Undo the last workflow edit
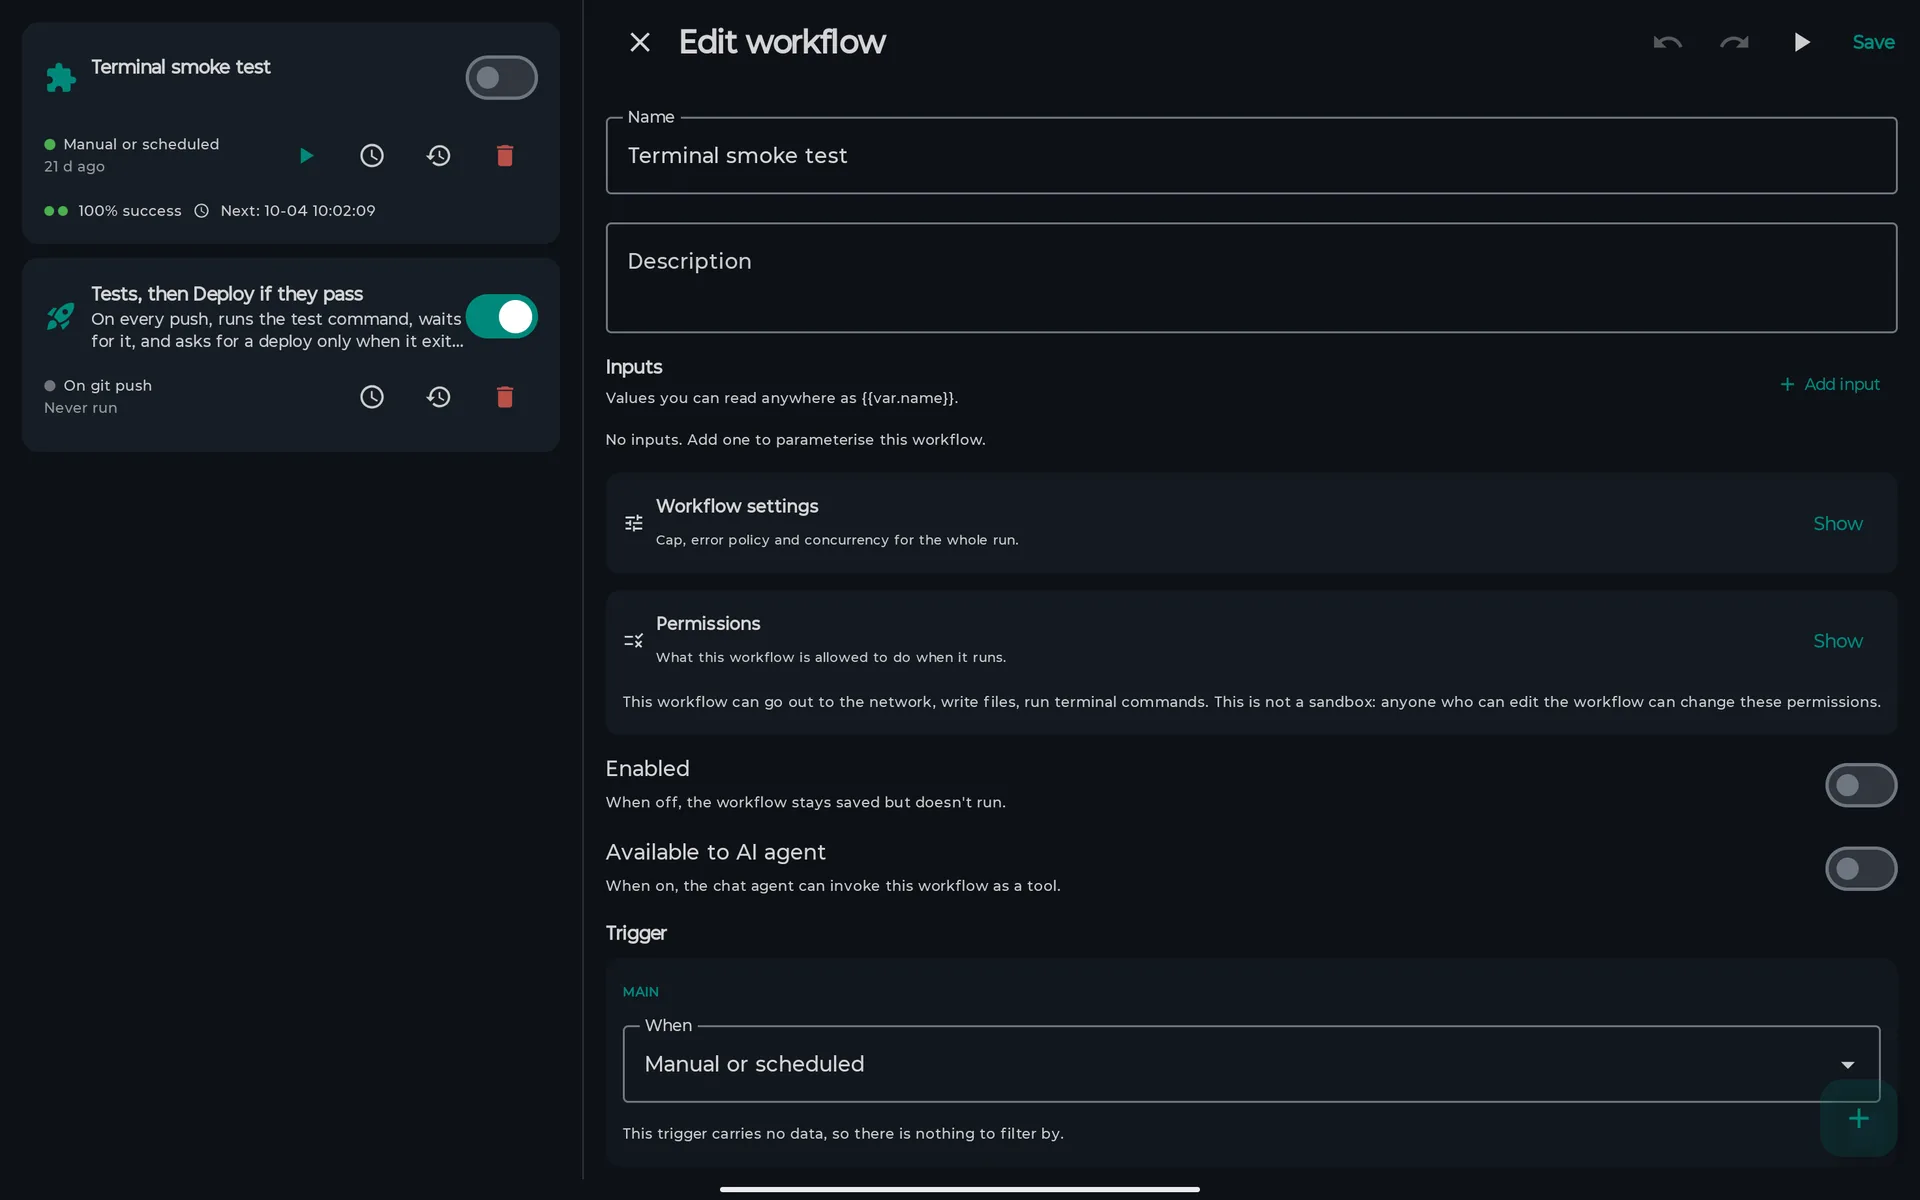This screenshot has height=1200, width=1920. (x=1667, y=42)
